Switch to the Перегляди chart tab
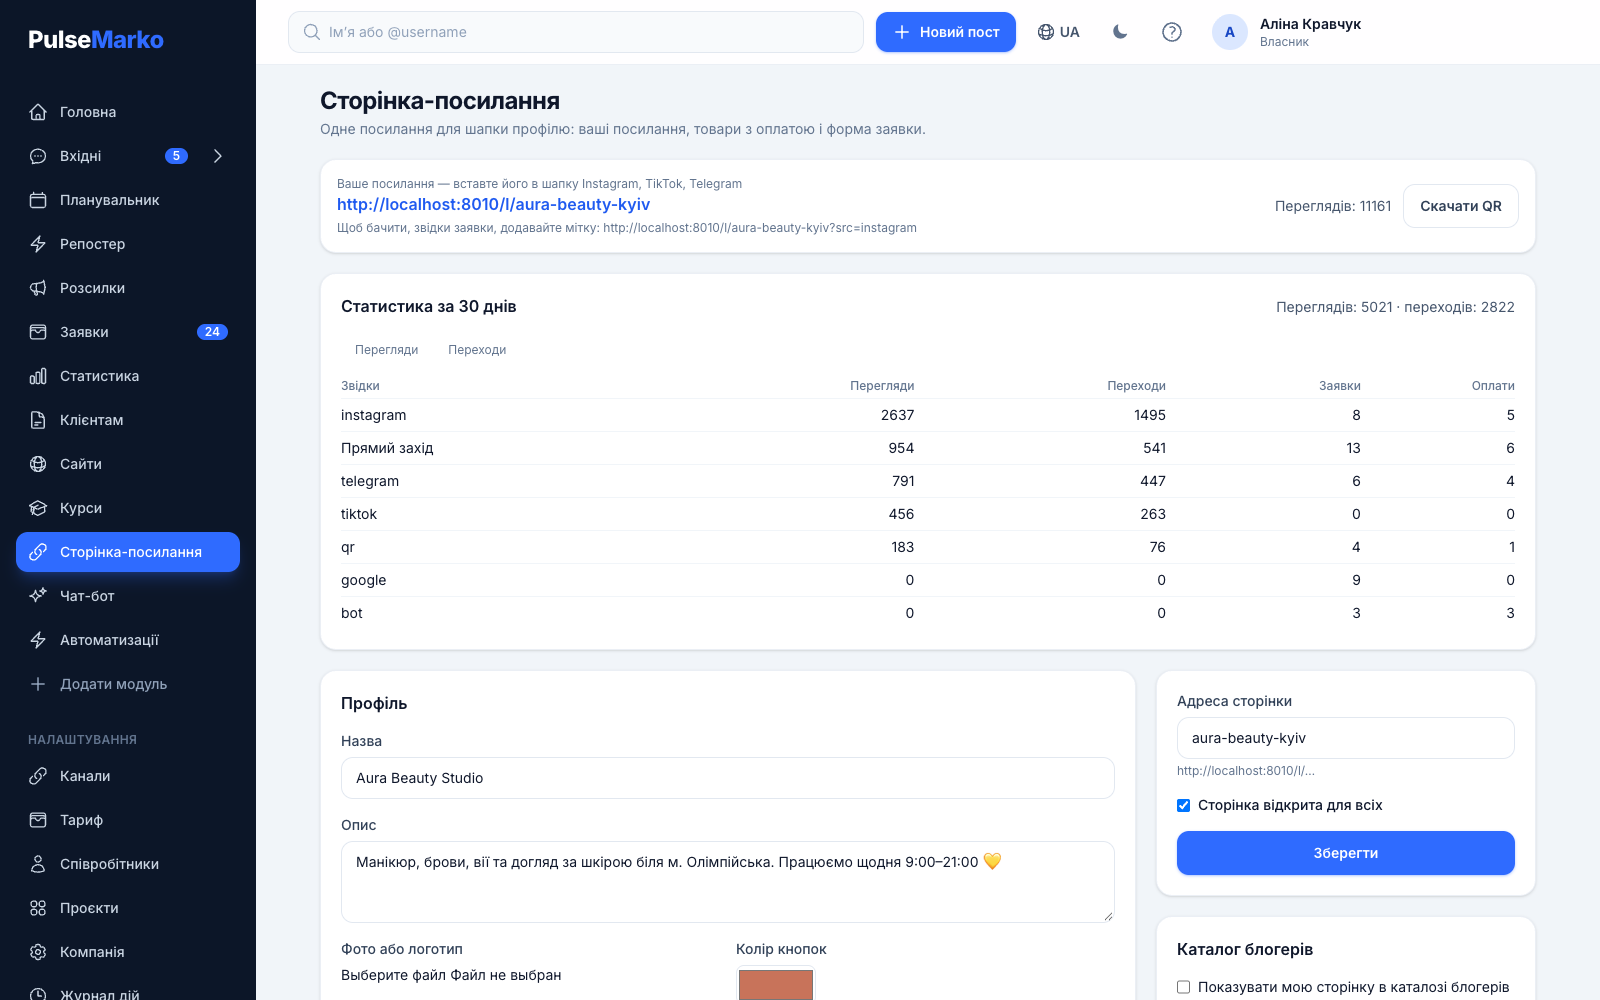 tap(386, 350)
